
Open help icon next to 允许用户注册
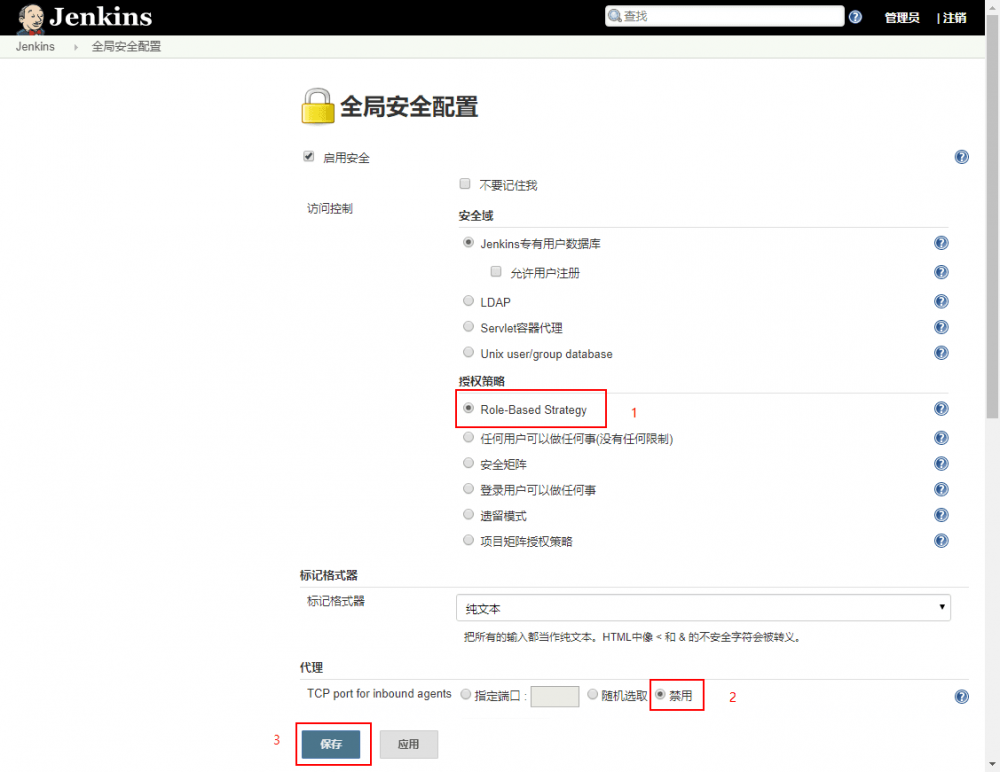coord(941,271)
